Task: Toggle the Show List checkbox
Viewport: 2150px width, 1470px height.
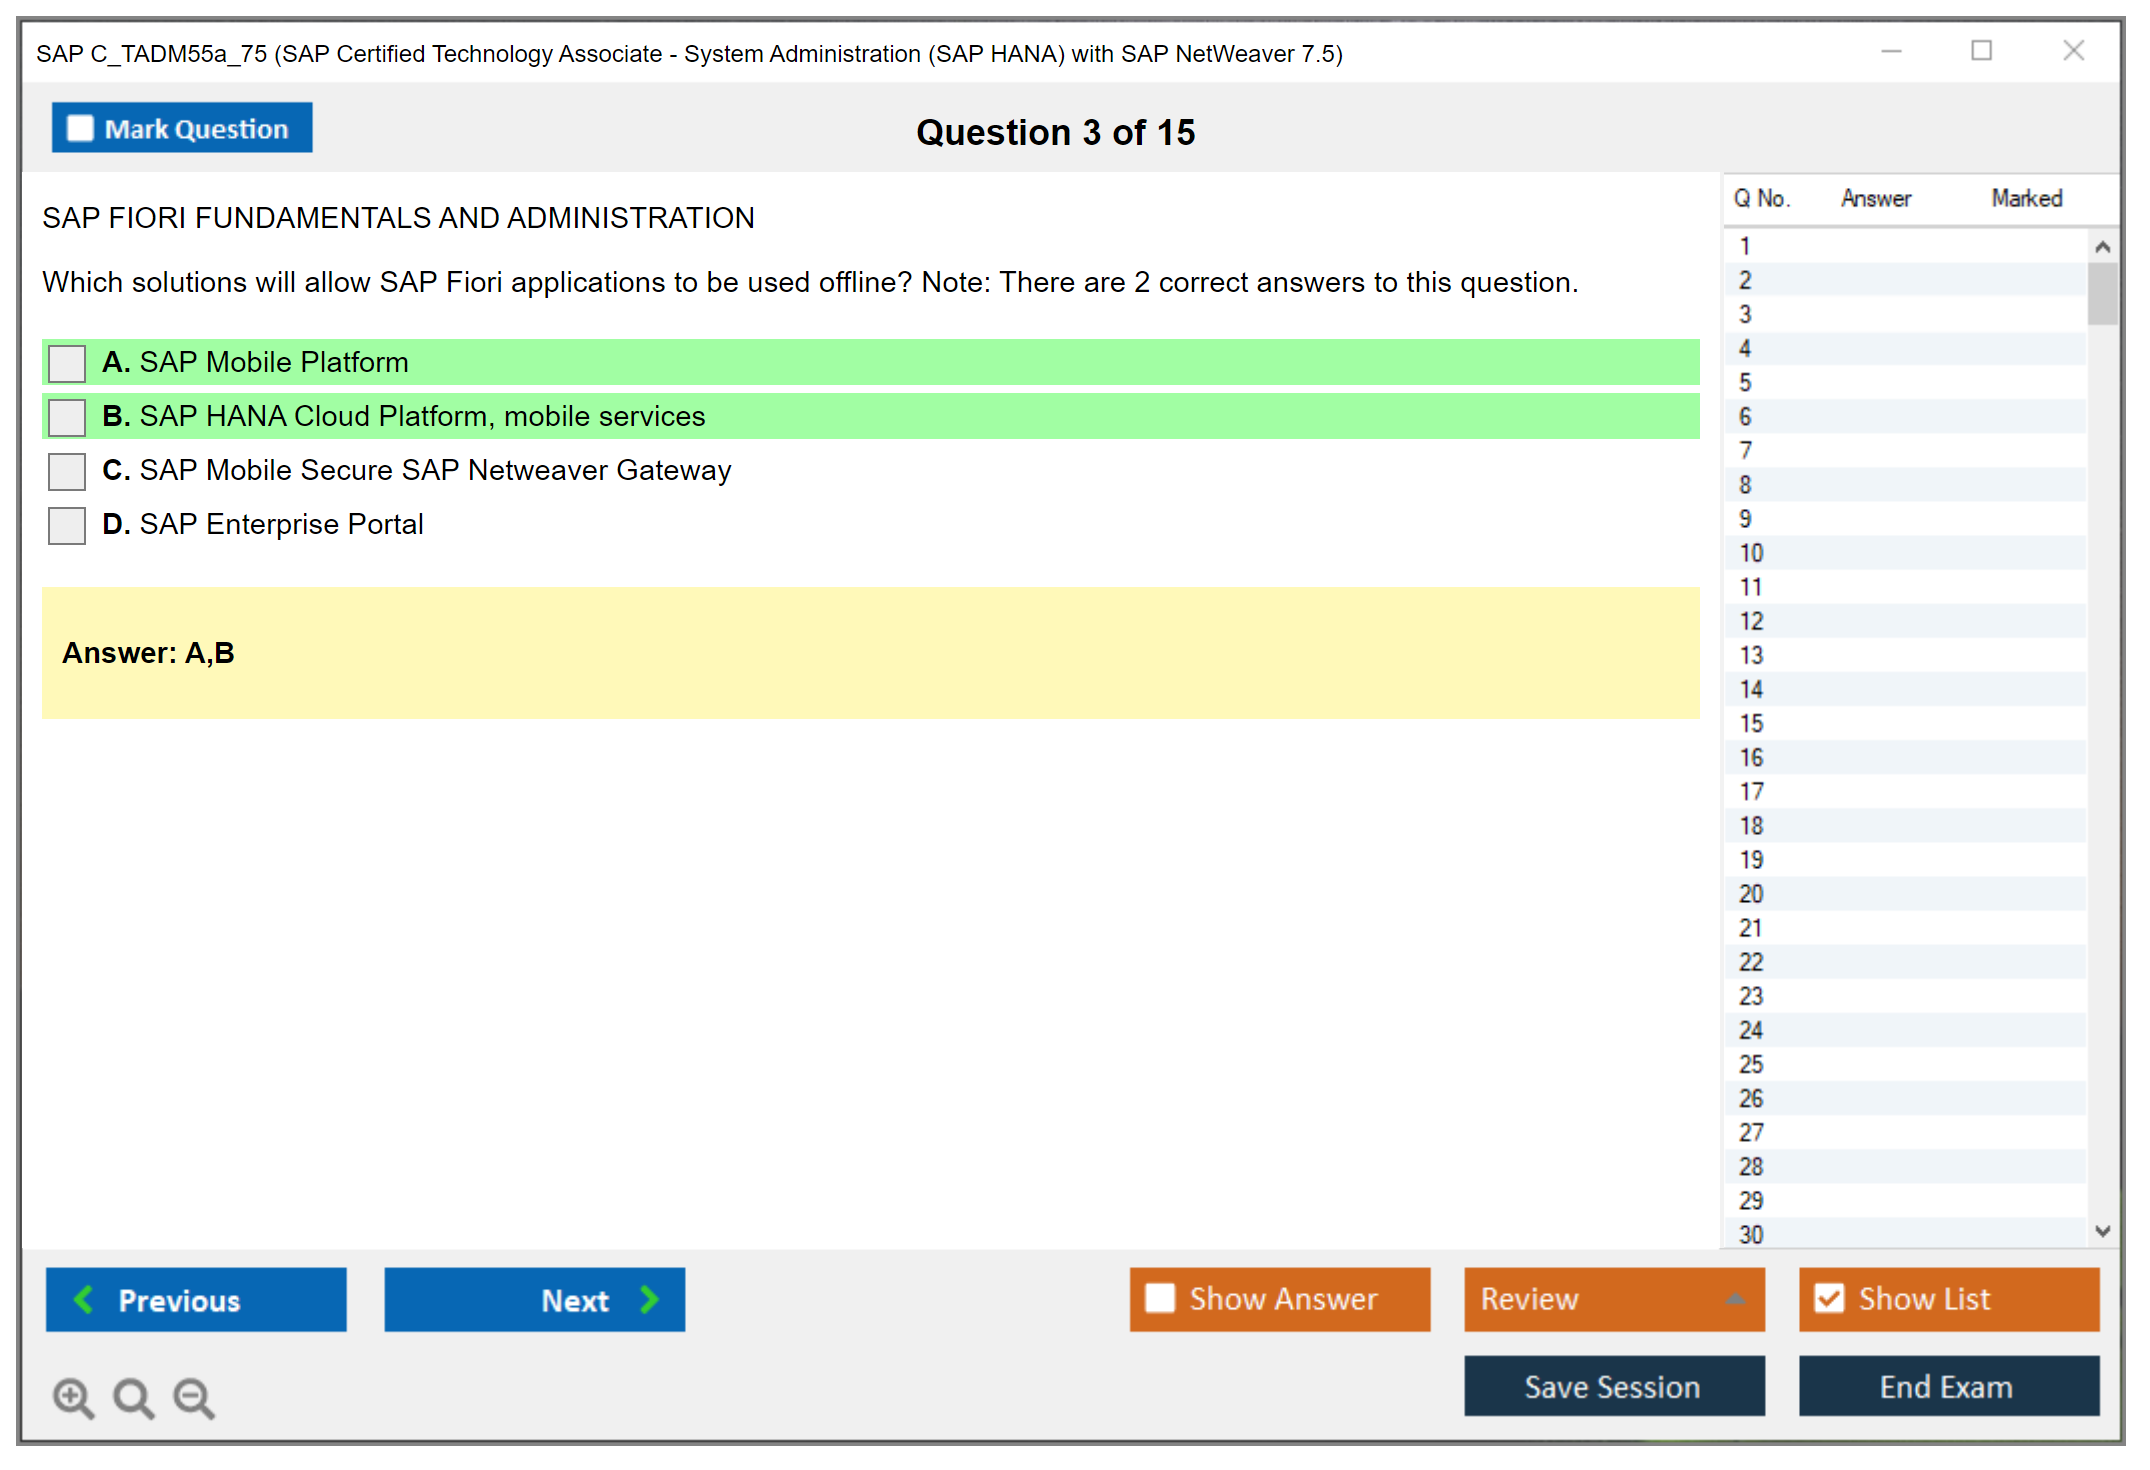Action: (1829, 1298)
